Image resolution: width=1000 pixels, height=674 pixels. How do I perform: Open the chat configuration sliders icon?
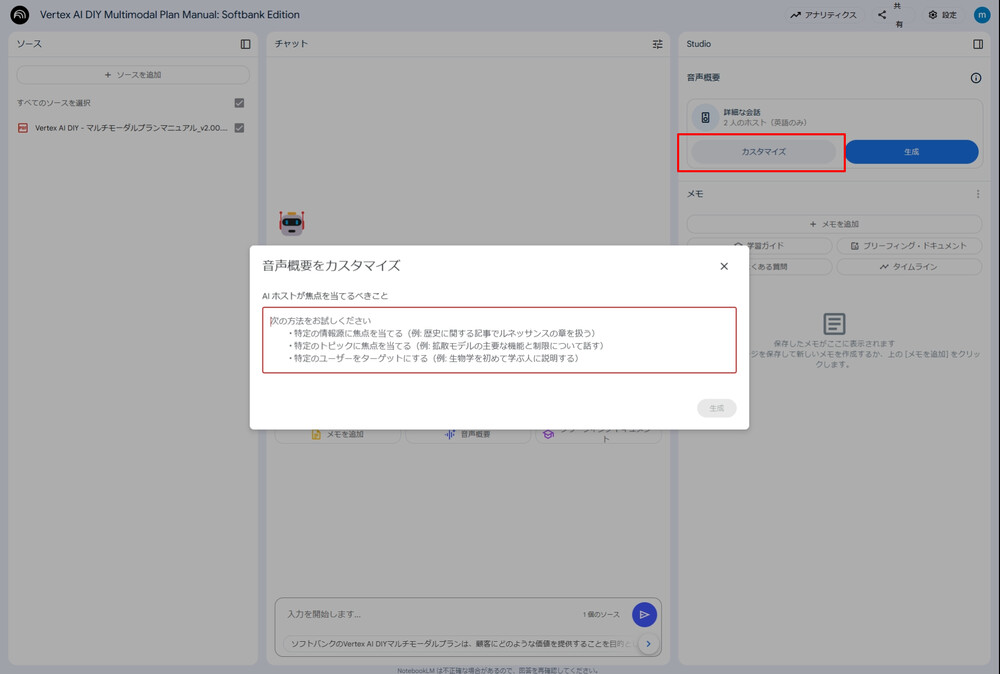pos(657,43)
